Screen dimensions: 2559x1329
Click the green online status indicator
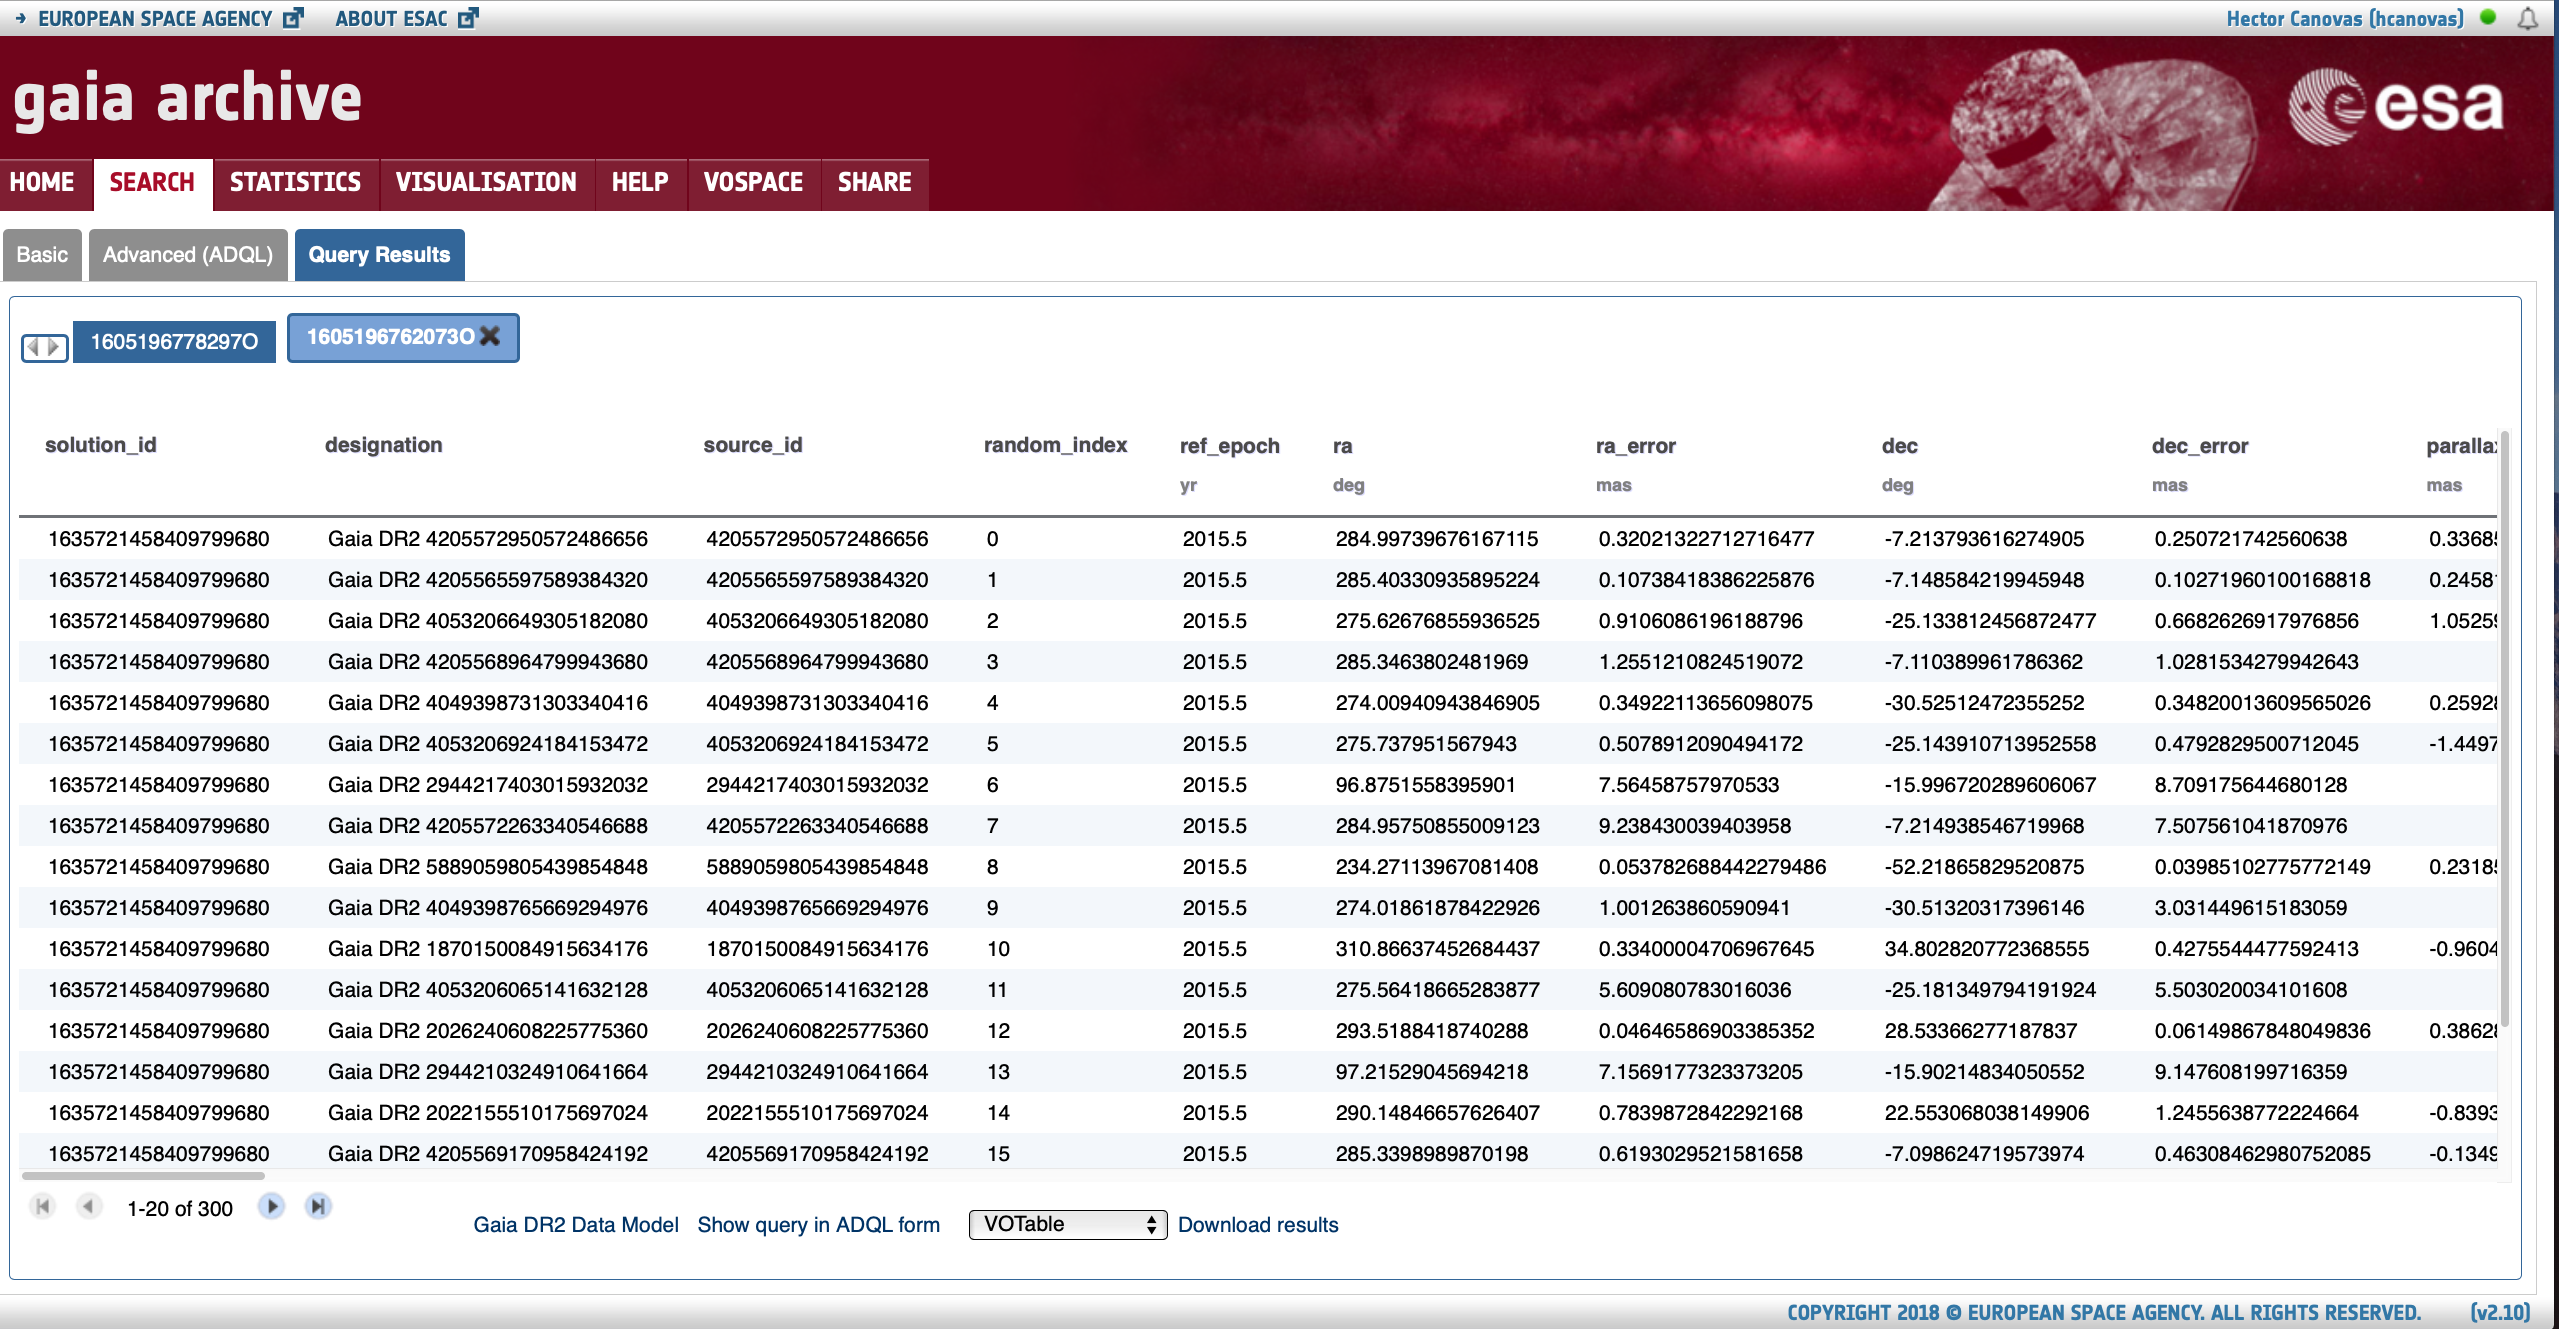tap(2489, 17)
